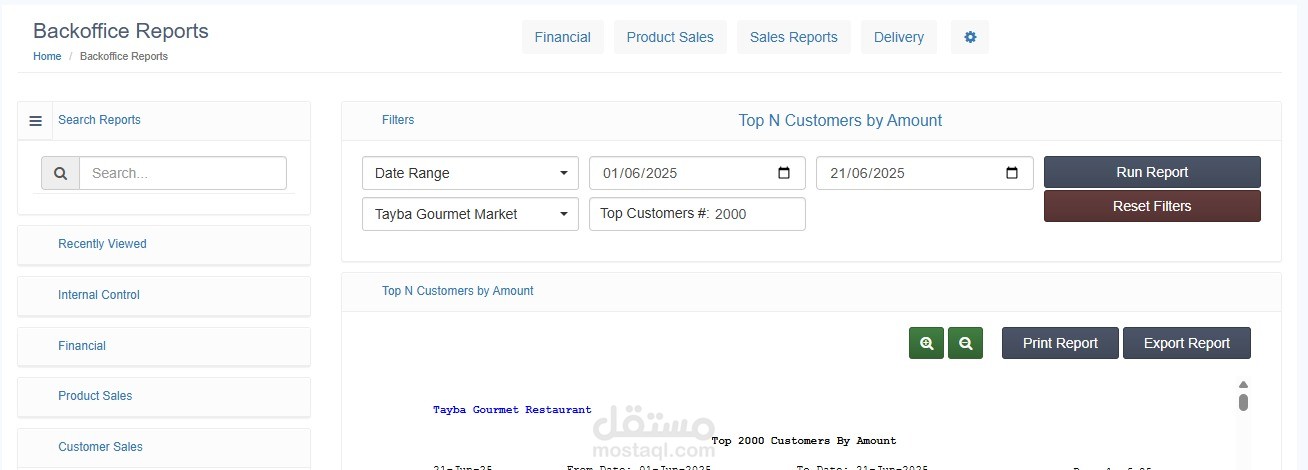Open calendar picker for the 21/06/2025 date
This screenshot has height=470, width=1308.
pyautogui.click(x=1012, y=173)
